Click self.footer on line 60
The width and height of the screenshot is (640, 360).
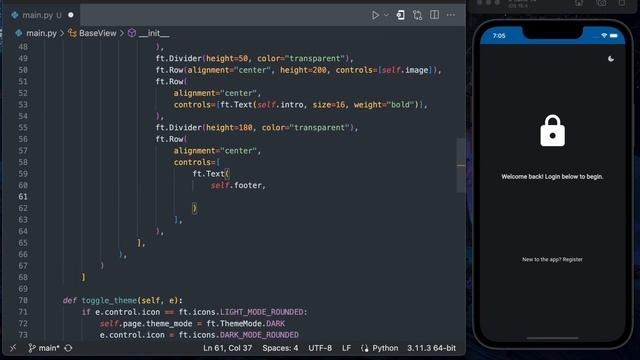[237, 185]
